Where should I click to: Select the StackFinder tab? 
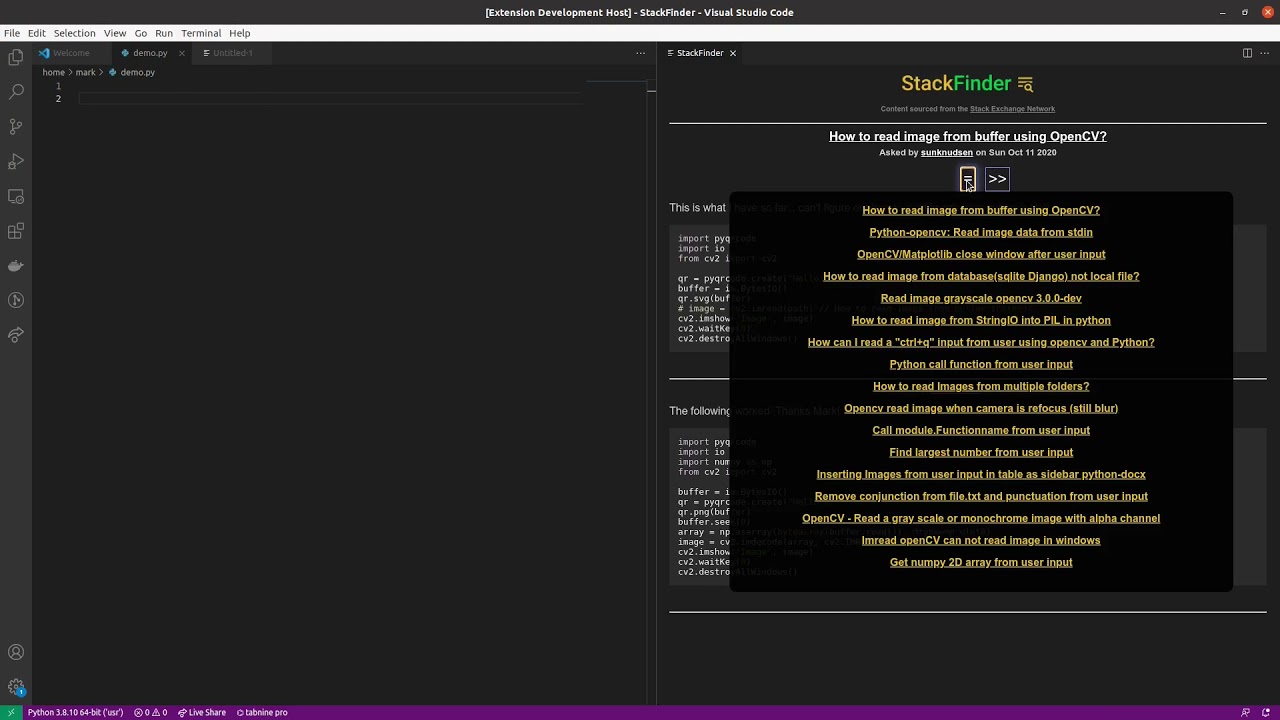pos(700,53)
